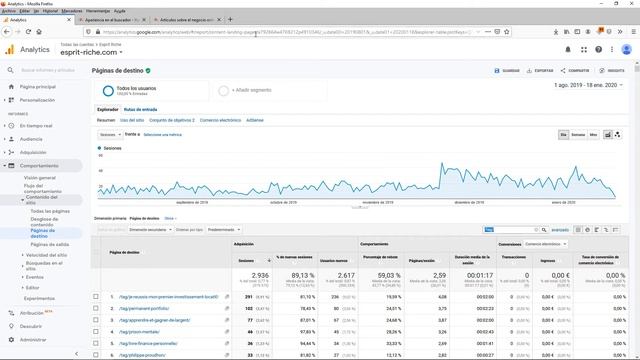Click the sidebar search magnifier icon
The height and width of the screenshot is (360, 640).
pos(11,70)
